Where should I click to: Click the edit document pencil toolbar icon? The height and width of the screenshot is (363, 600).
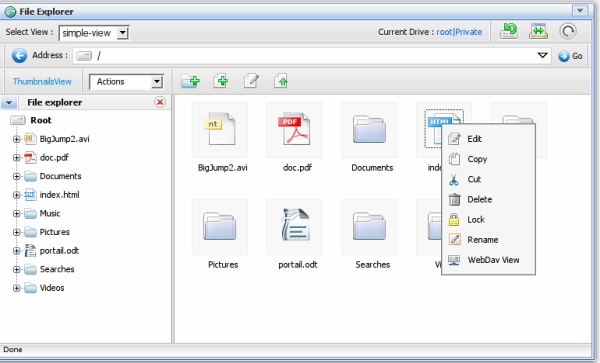251,81
